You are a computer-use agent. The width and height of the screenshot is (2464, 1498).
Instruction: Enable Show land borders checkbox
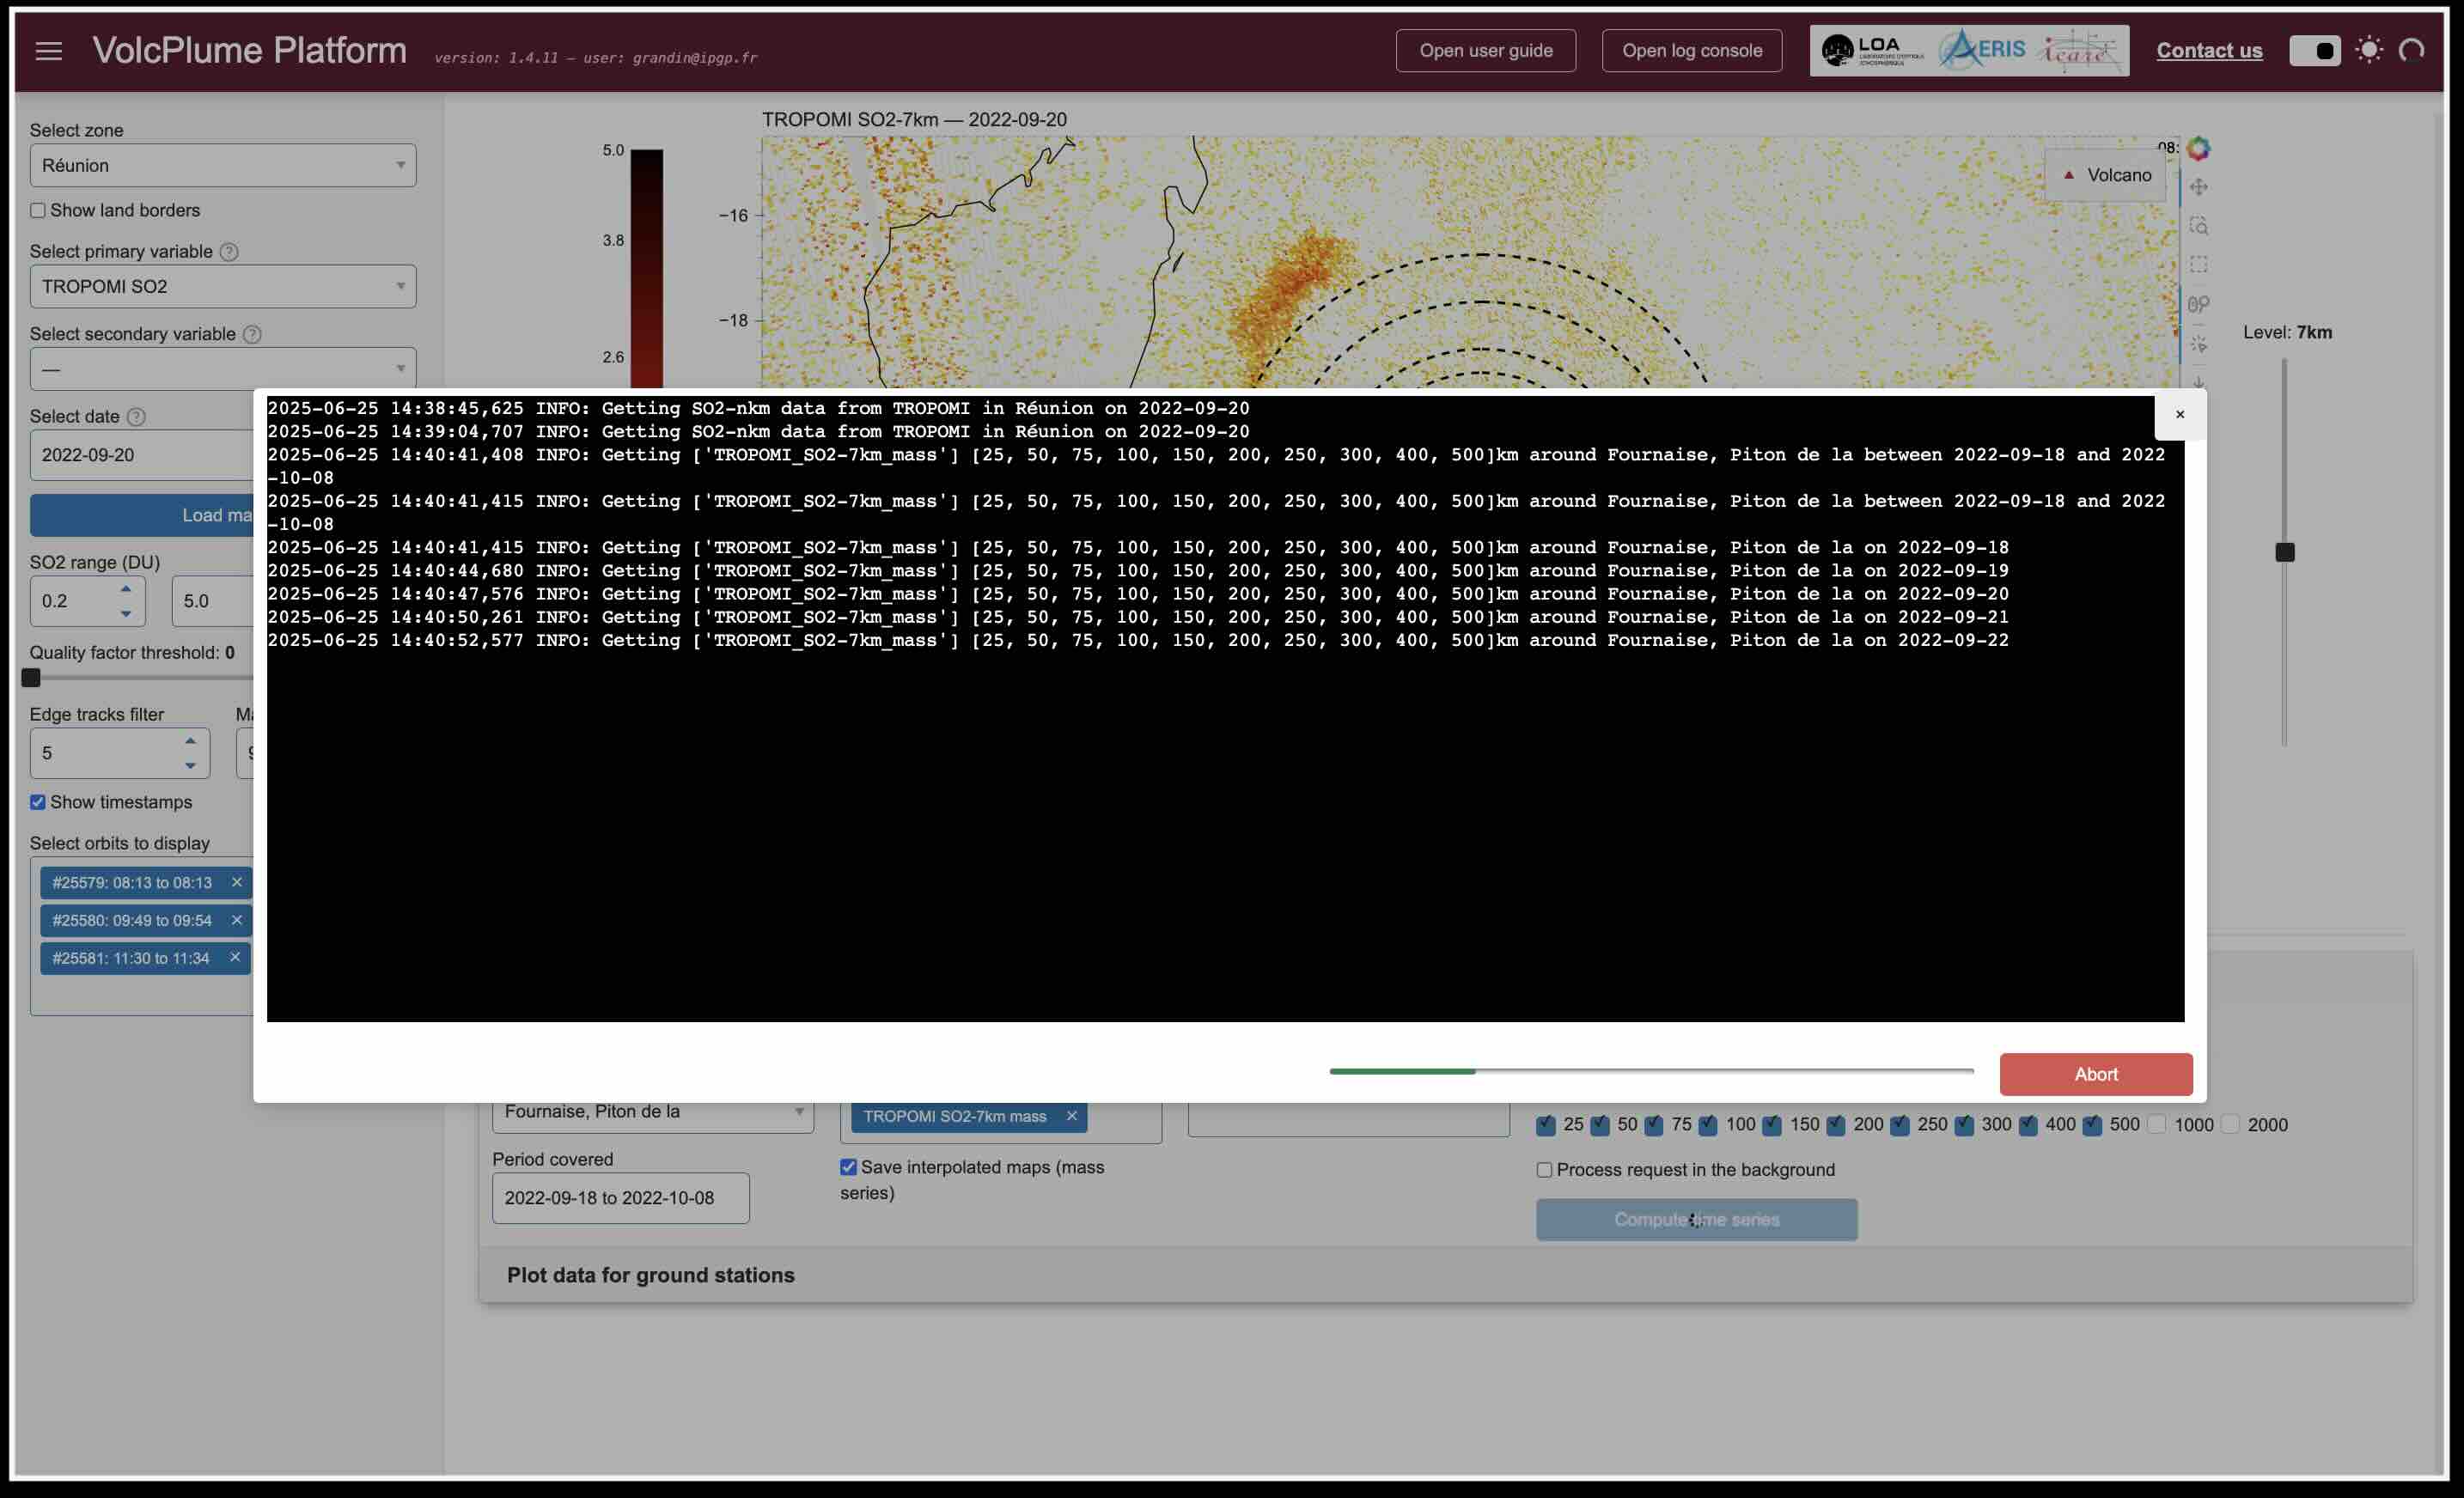pos(38,210)
